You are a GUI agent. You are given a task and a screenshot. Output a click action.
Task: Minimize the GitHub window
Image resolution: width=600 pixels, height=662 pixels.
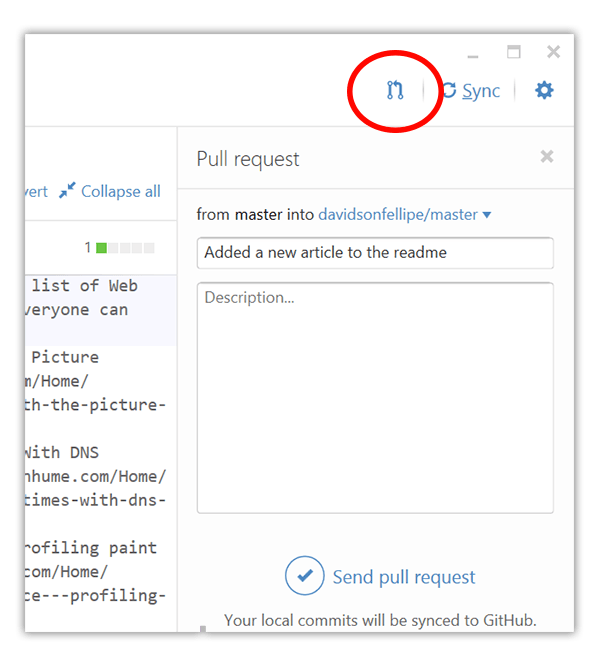click(x=473, y=56)
